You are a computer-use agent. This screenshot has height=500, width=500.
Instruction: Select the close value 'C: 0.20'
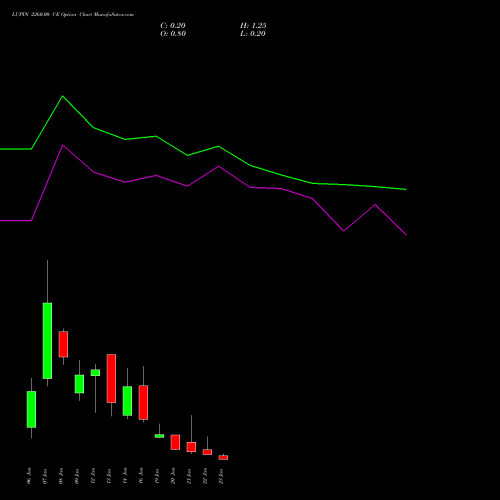[173, 26]
